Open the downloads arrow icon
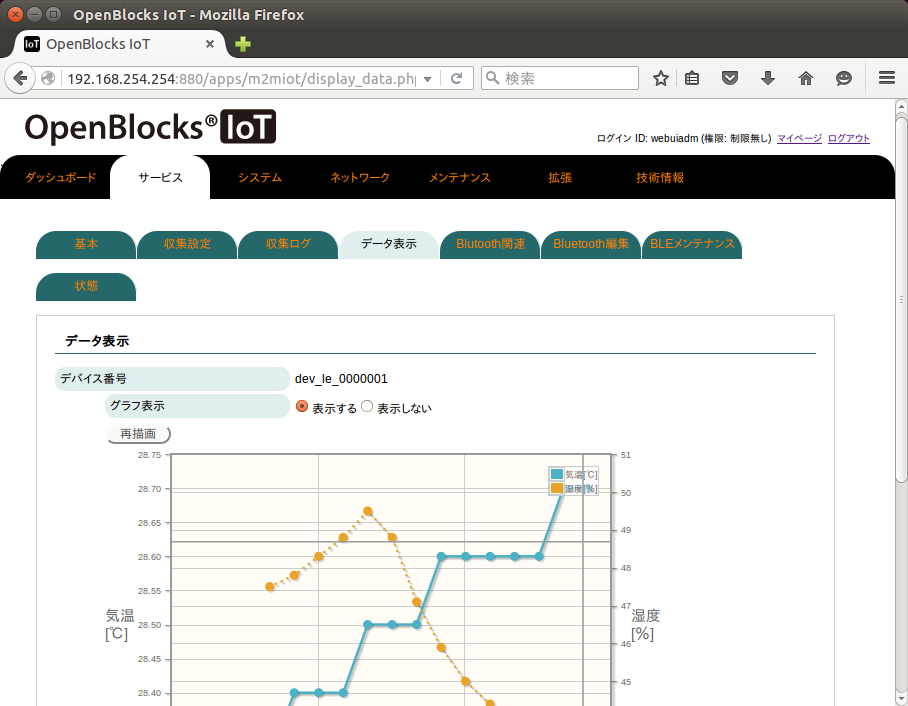The height and width of the screenshot is (706, 908). [768, 78]
